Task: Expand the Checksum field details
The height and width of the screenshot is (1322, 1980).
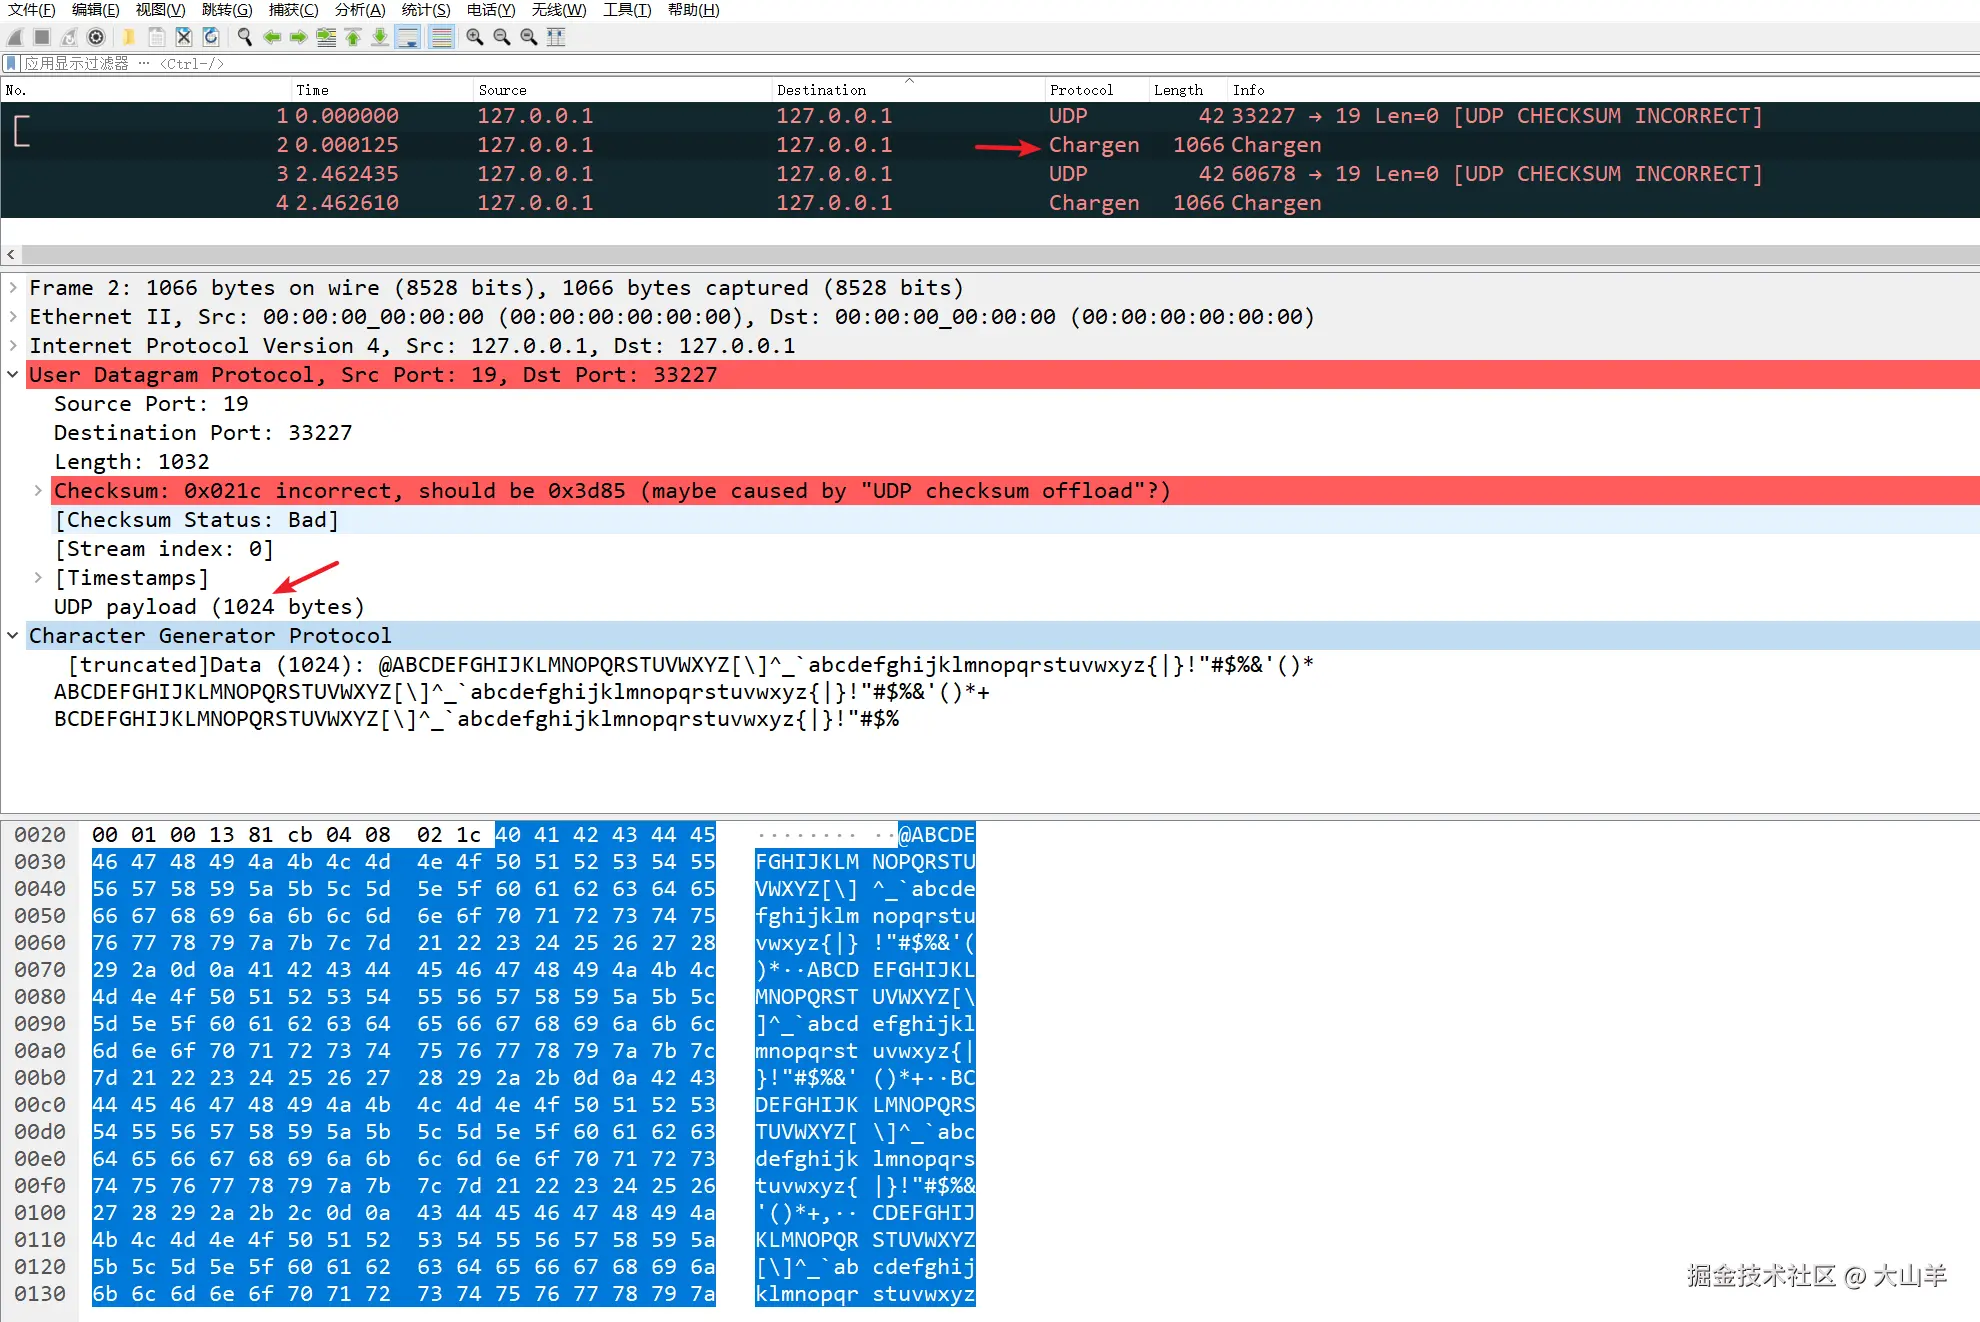Action: tap(38, 491)
